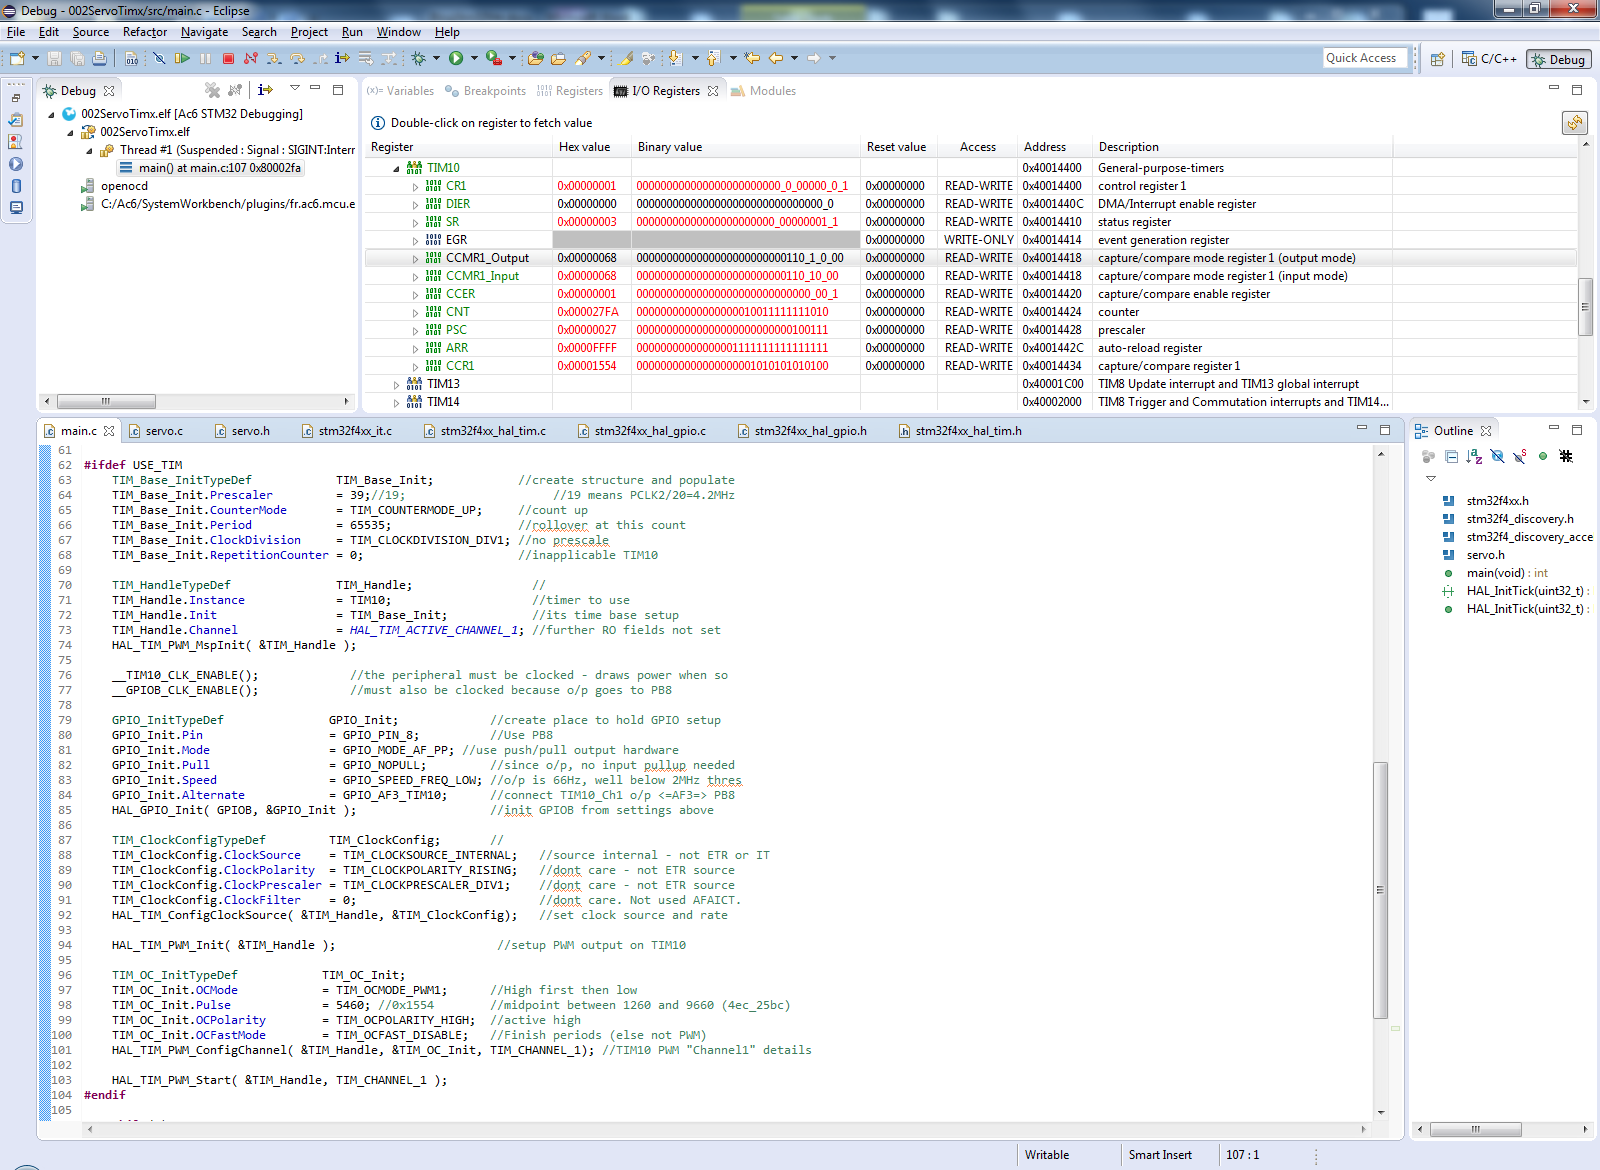Click the Resume debug button
This screenshot has width=1600, height=1170.
182,59
